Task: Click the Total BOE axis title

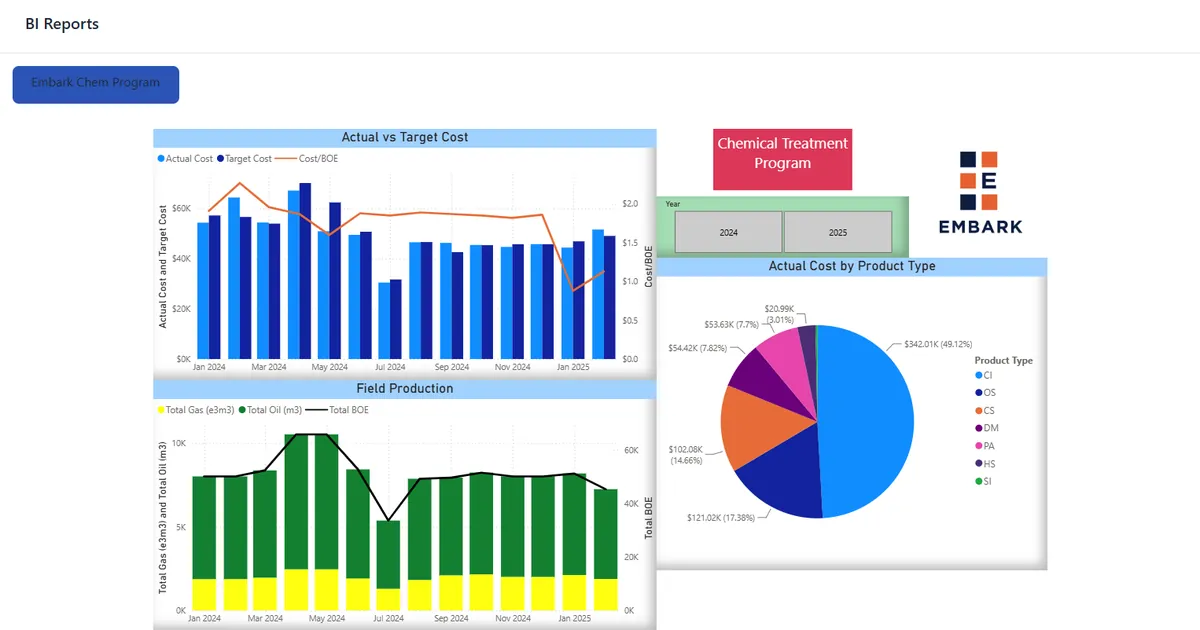Action: click(x=648, y=517)
